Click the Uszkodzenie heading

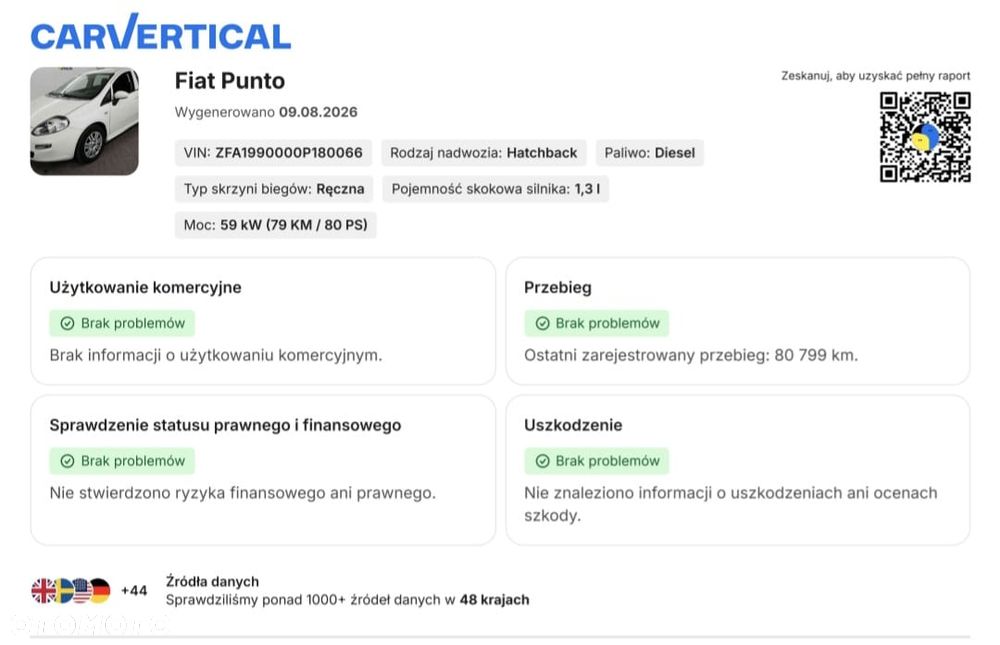tap(573, 426)
